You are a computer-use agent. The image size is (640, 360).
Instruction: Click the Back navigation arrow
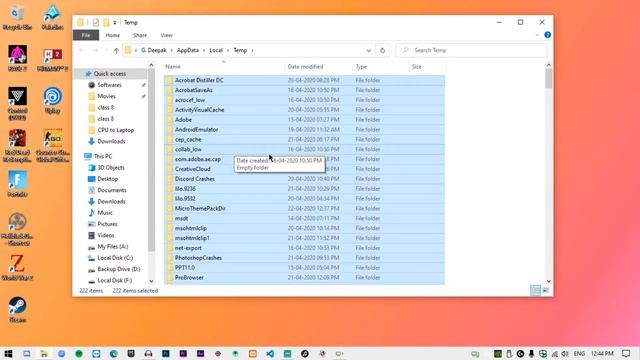82,50
